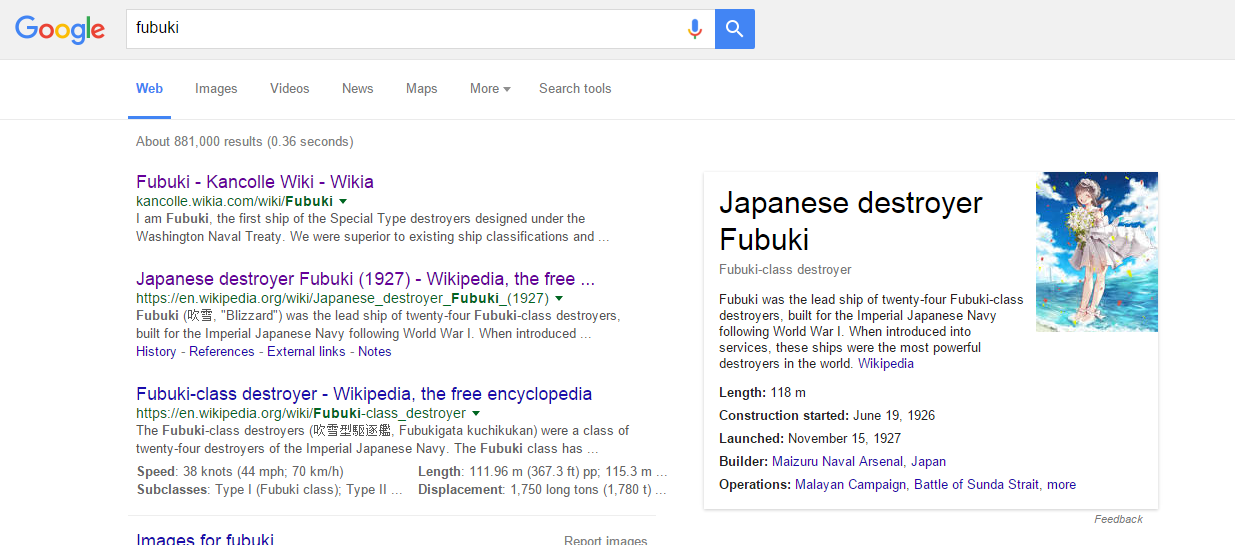Viewport: 1235px width, 545px height.
Task: Click the External links sitelink
Action: [306, 352]
